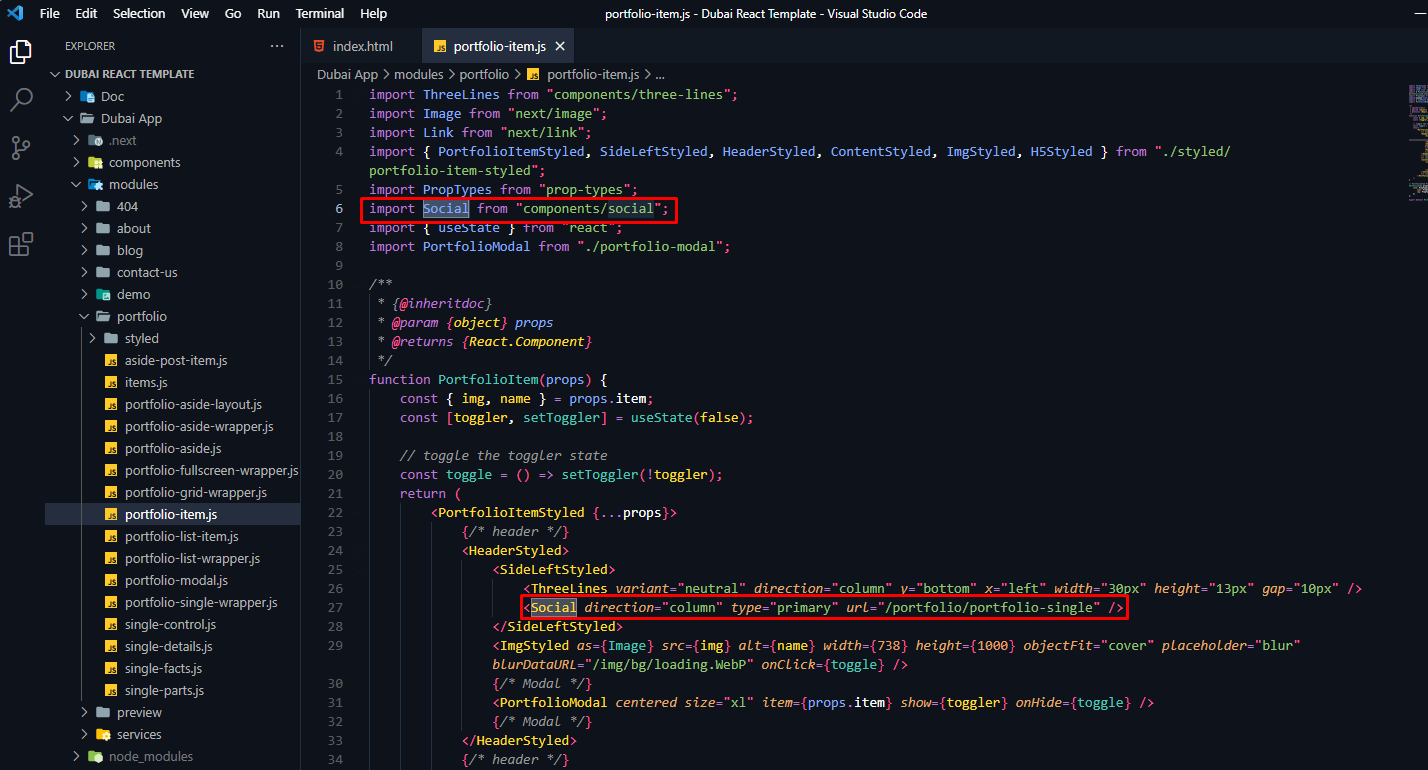The image size is (1428, 770).
Task: Open the Explorer more actions ellipsis
Action: click(277, 46)
